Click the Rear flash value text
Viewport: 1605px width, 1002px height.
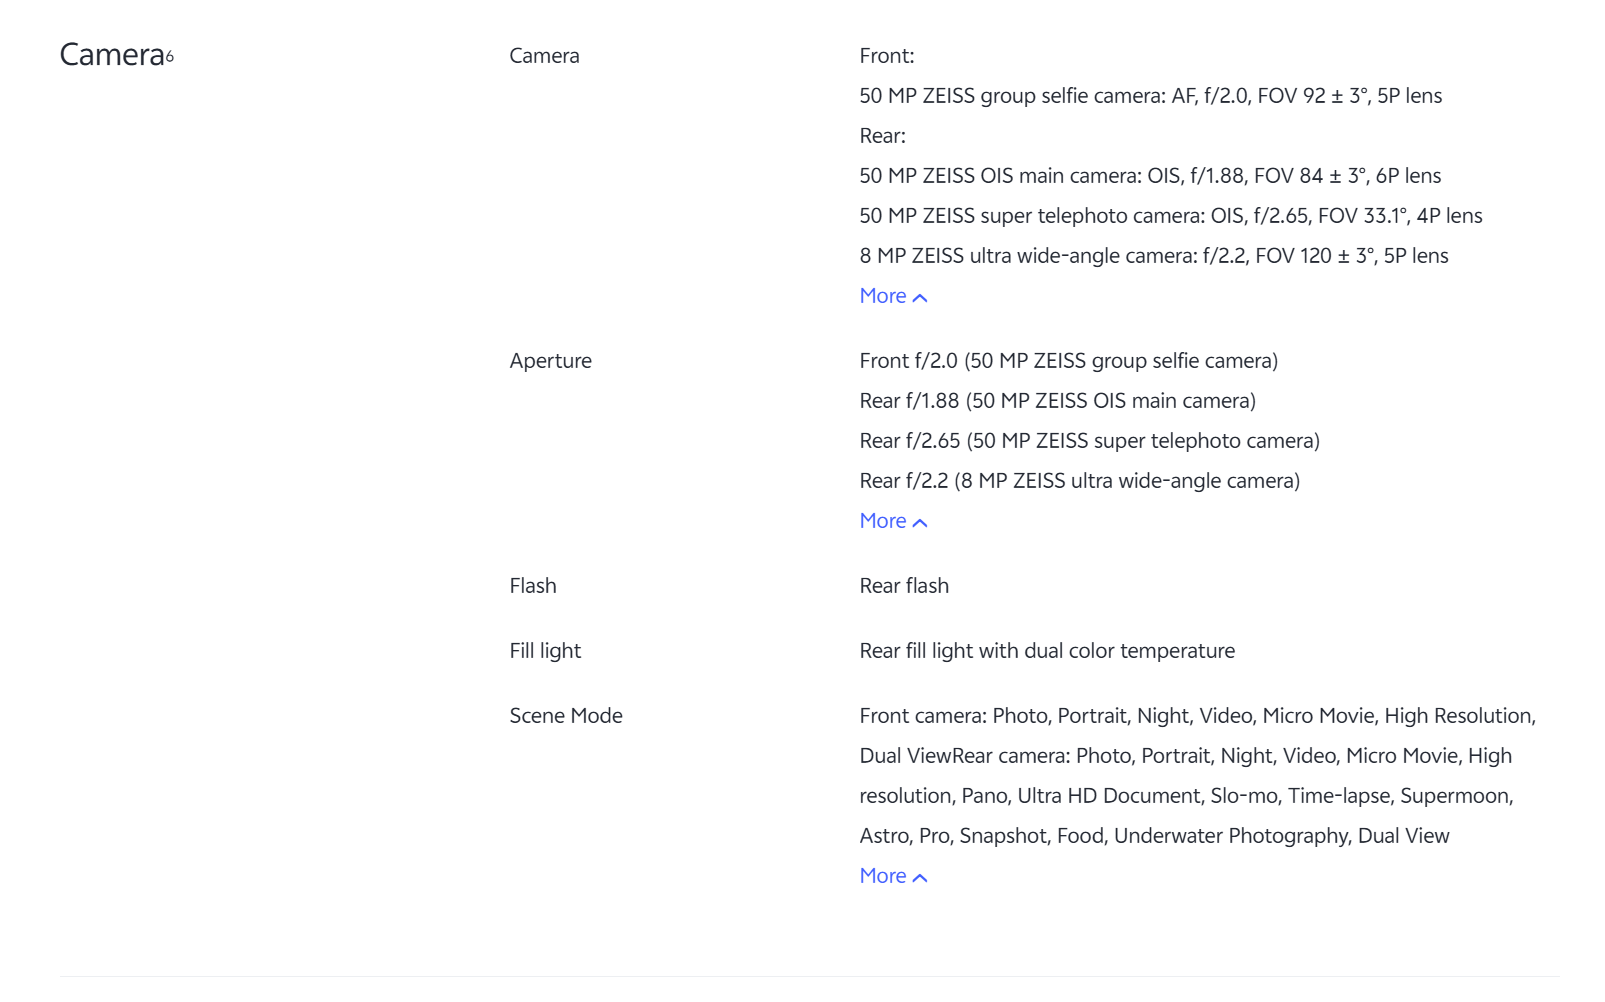pyautogui.click(x=904, y=586)
